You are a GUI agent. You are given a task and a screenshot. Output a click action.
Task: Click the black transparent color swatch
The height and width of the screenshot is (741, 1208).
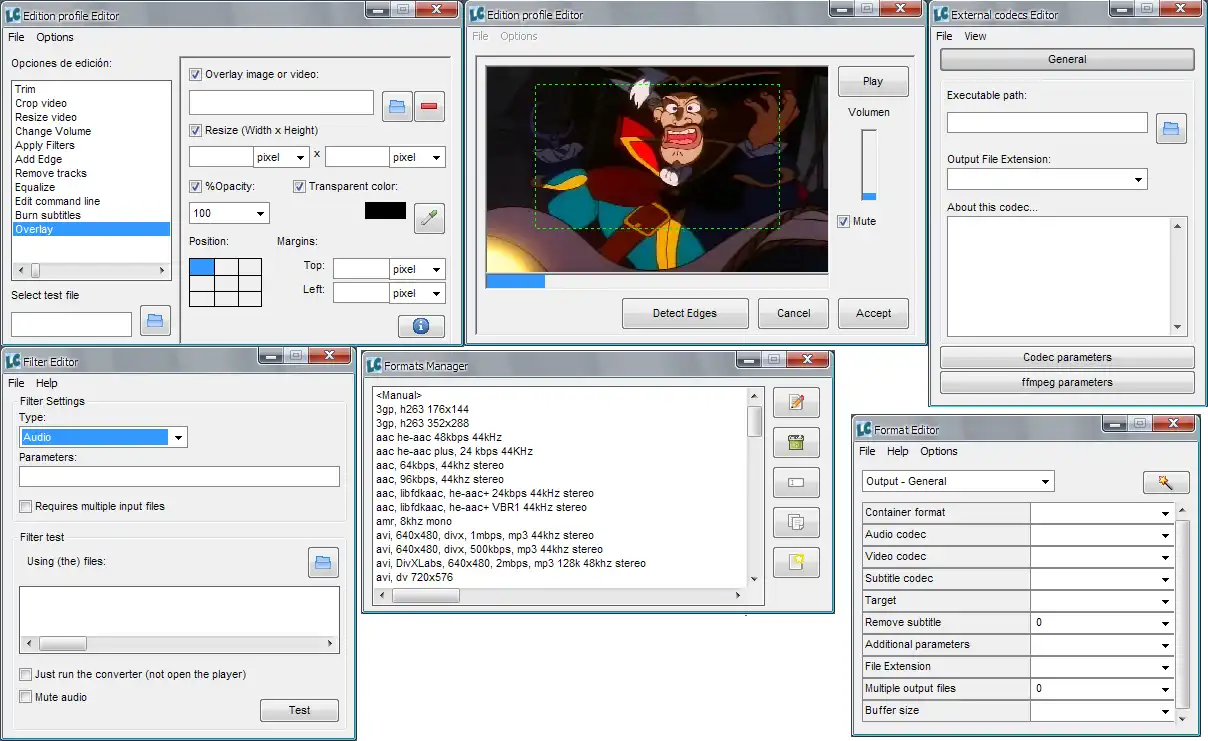(385, 210)
